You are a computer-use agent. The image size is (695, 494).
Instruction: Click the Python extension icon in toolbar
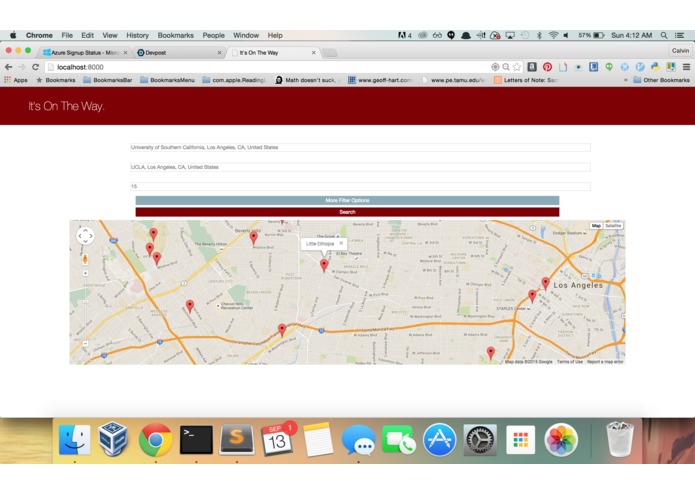[655, 67]
